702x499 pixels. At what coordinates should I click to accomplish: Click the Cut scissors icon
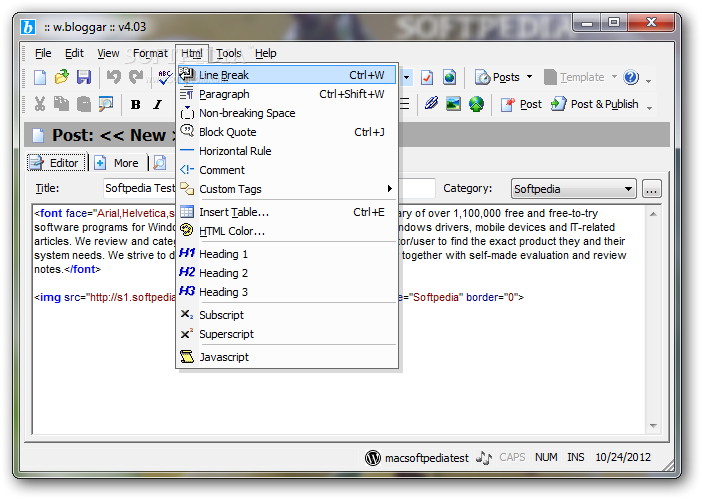pyautogui.click(x=40, y=104)
